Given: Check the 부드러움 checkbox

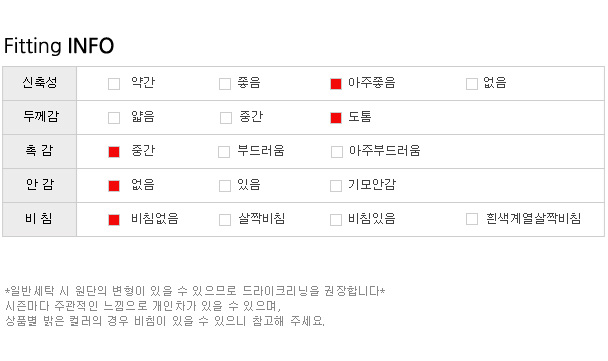Looking at the screenshot, I should click(224, 152).
